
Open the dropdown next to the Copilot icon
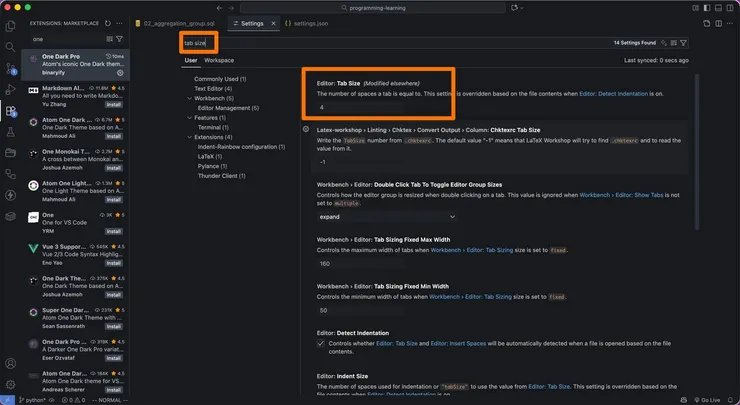pos(521,8)
